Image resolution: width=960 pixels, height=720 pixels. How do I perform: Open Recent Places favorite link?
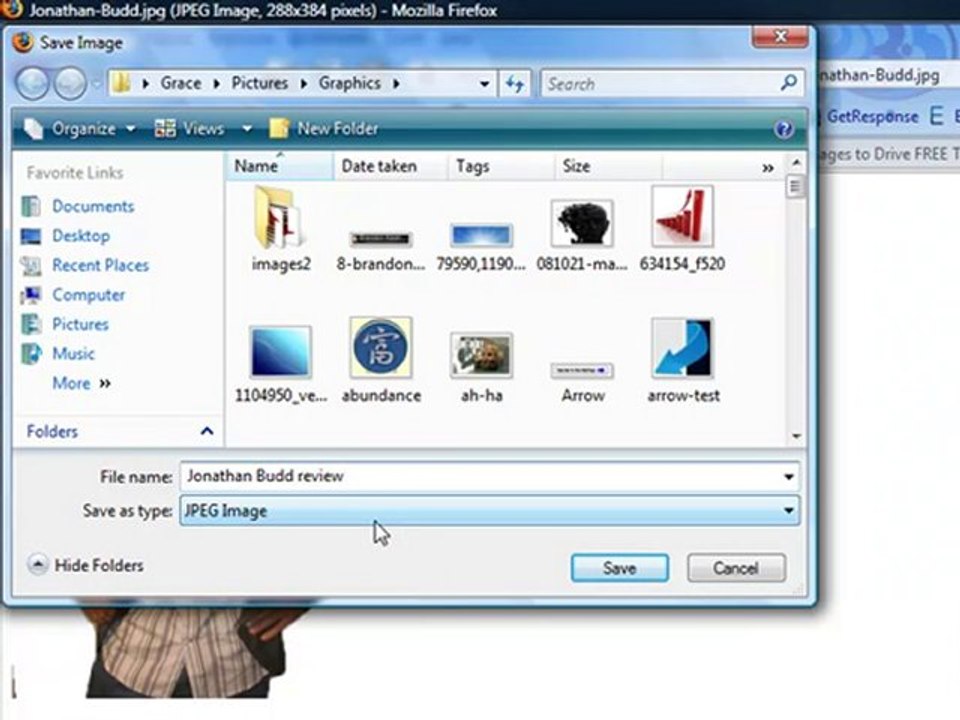pyautogui.click(x=100, y=265)
